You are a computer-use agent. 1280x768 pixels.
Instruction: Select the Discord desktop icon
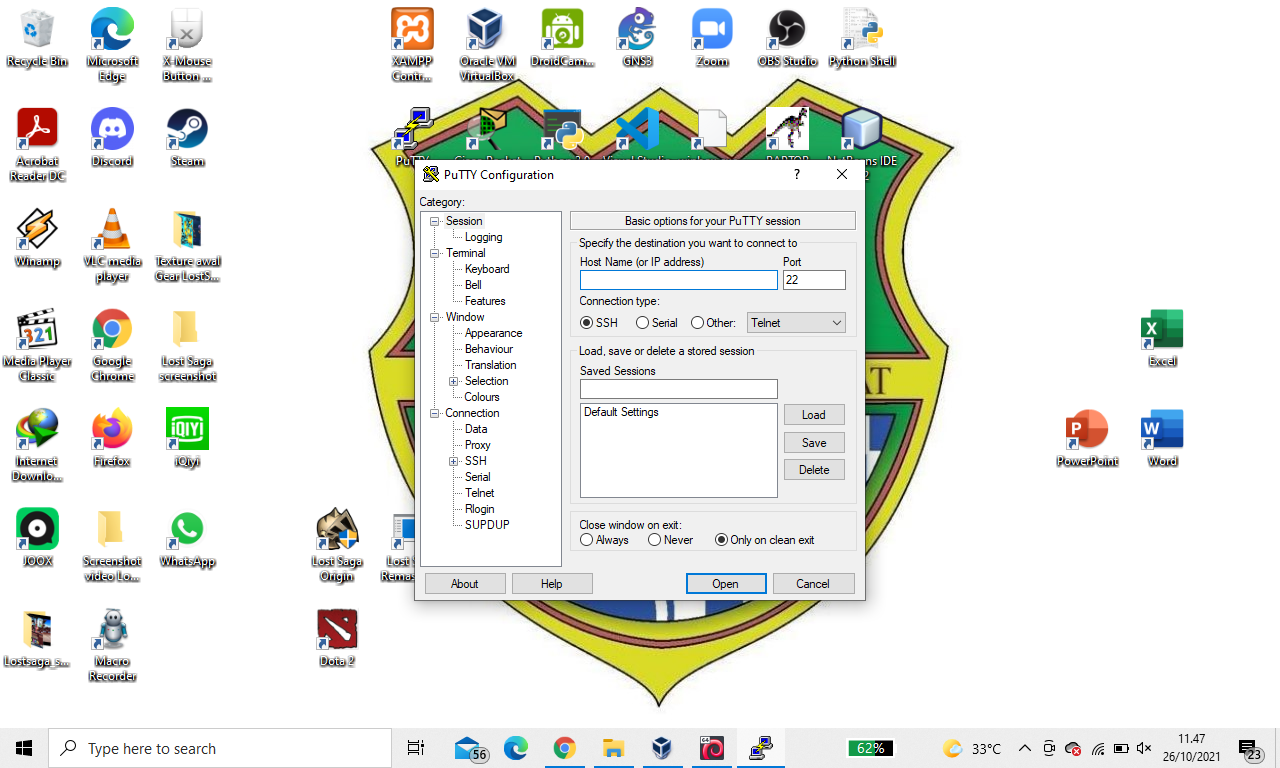[112, 138]
